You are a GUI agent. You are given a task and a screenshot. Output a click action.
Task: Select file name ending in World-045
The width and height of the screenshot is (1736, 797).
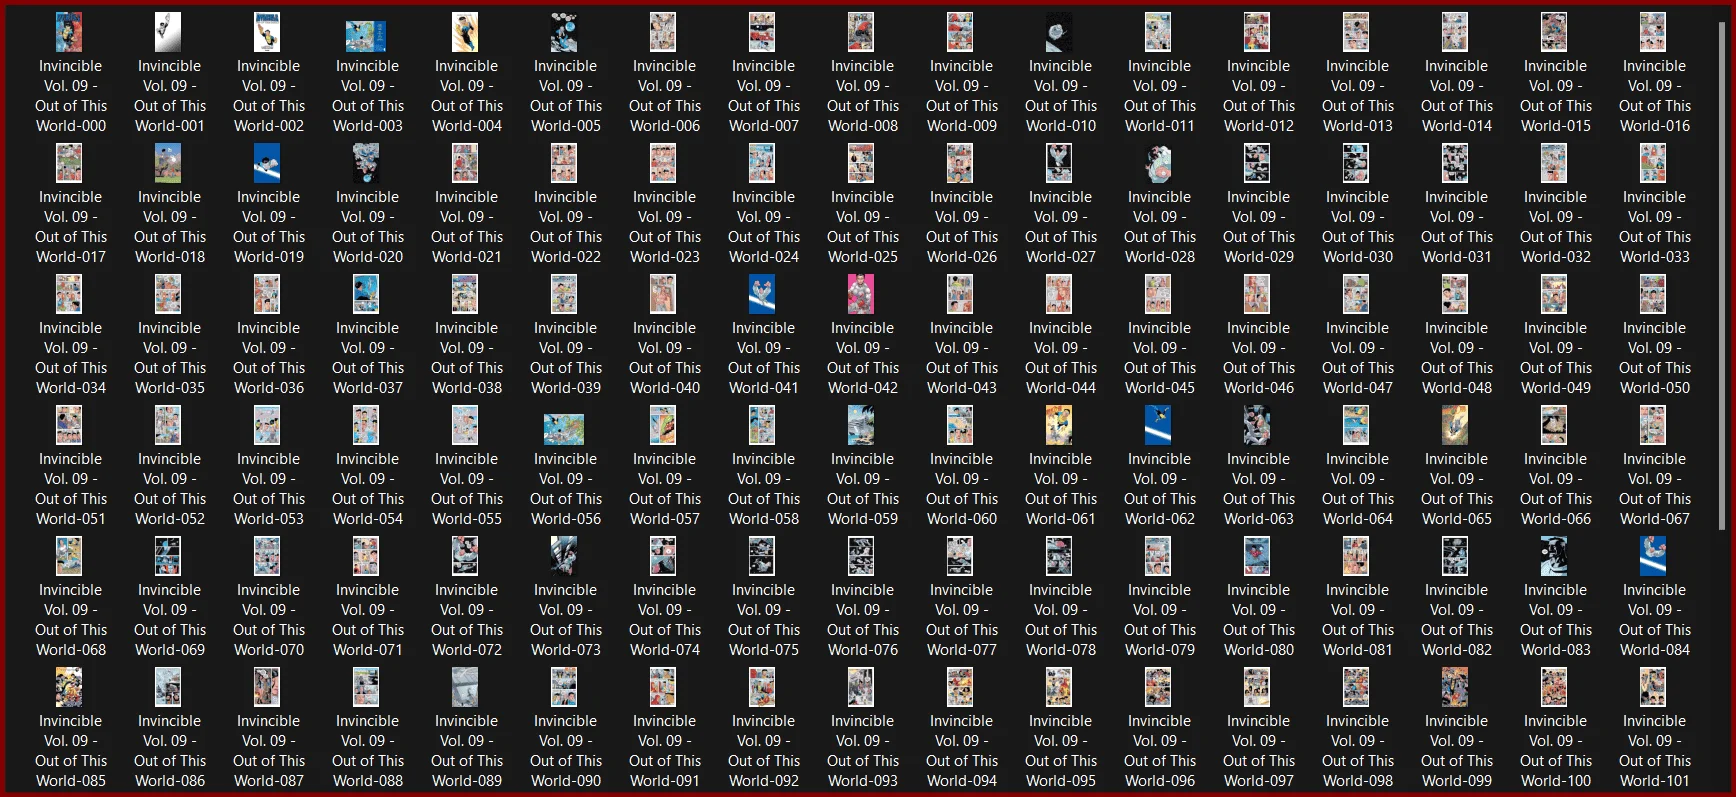click(1160, 358)
